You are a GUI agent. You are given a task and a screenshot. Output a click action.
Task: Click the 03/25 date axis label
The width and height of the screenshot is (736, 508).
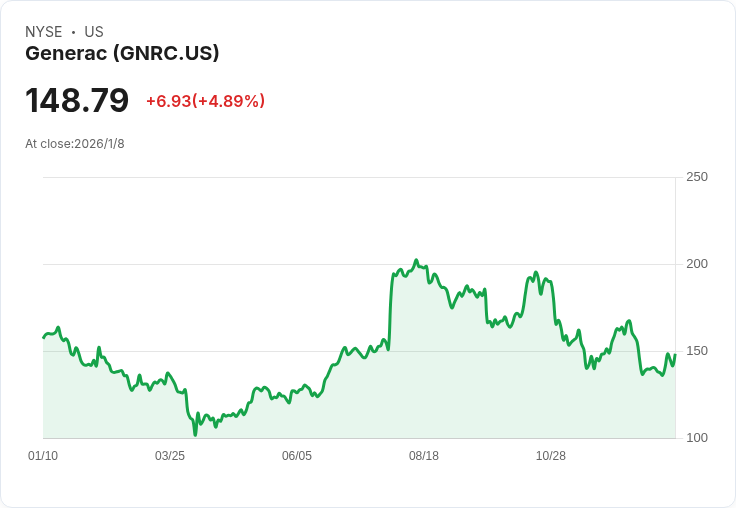coord(170,456)
